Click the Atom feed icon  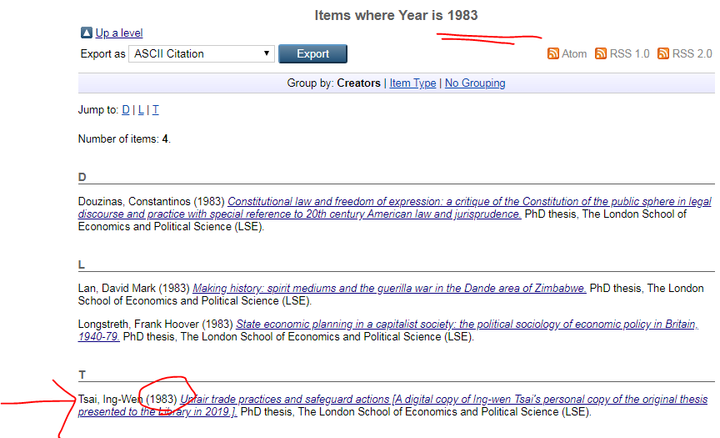click(553, 54)
